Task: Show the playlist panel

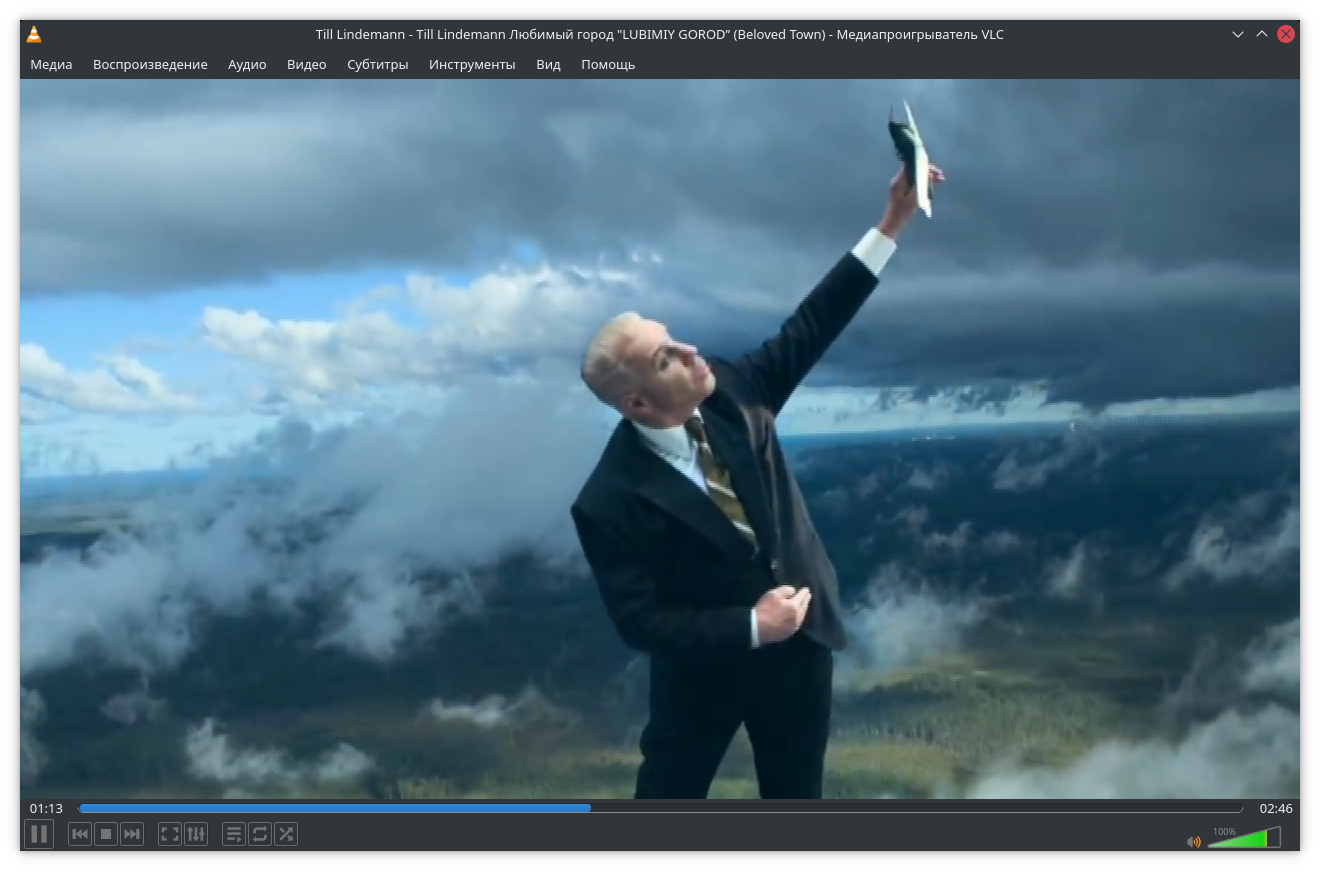Action: tap(233, 834)
